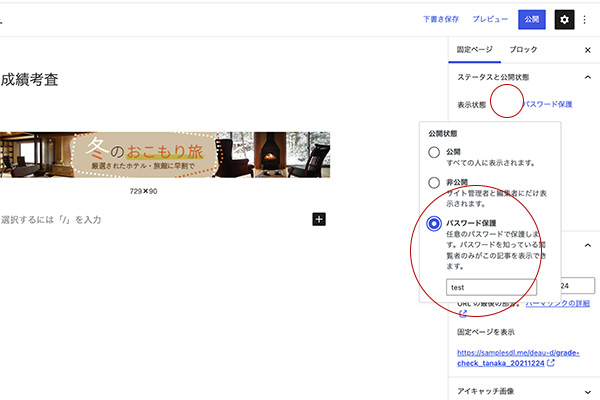Screen dimensions: 600x400
Task: Close the settings sidebar
Action: pyautogui.click(x=587, y=49)
